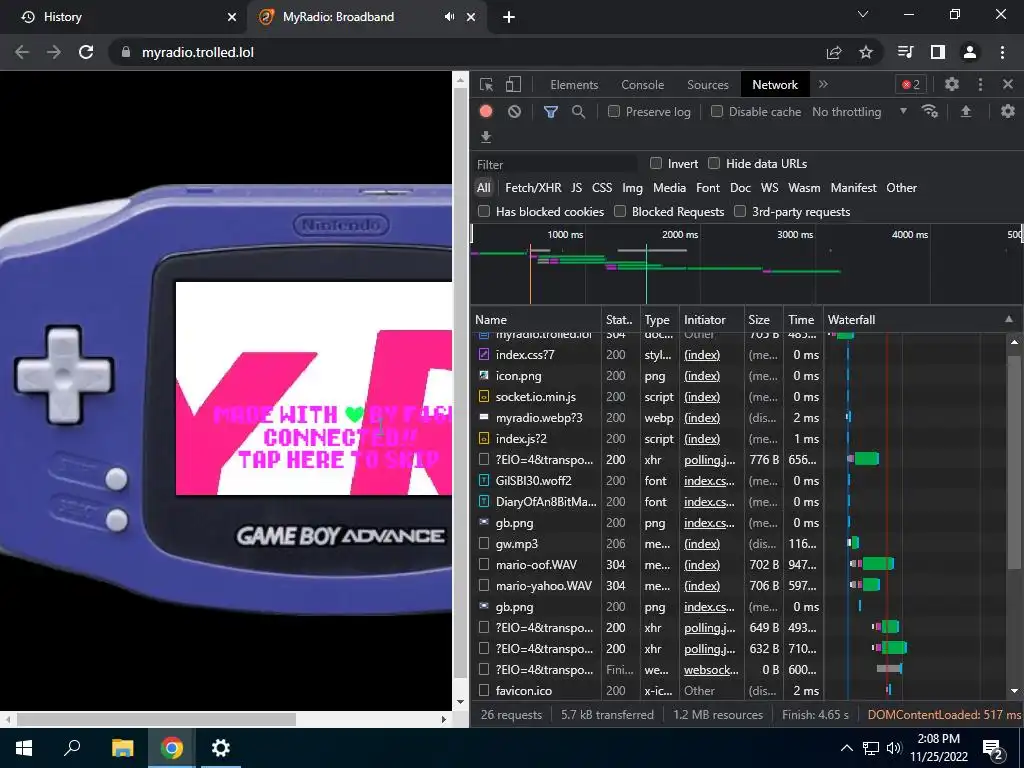This screenshot has width=1024, height=768.
Task: Select the favicon.ico request row
Action: pyautogui.click(x=645, y=690)
